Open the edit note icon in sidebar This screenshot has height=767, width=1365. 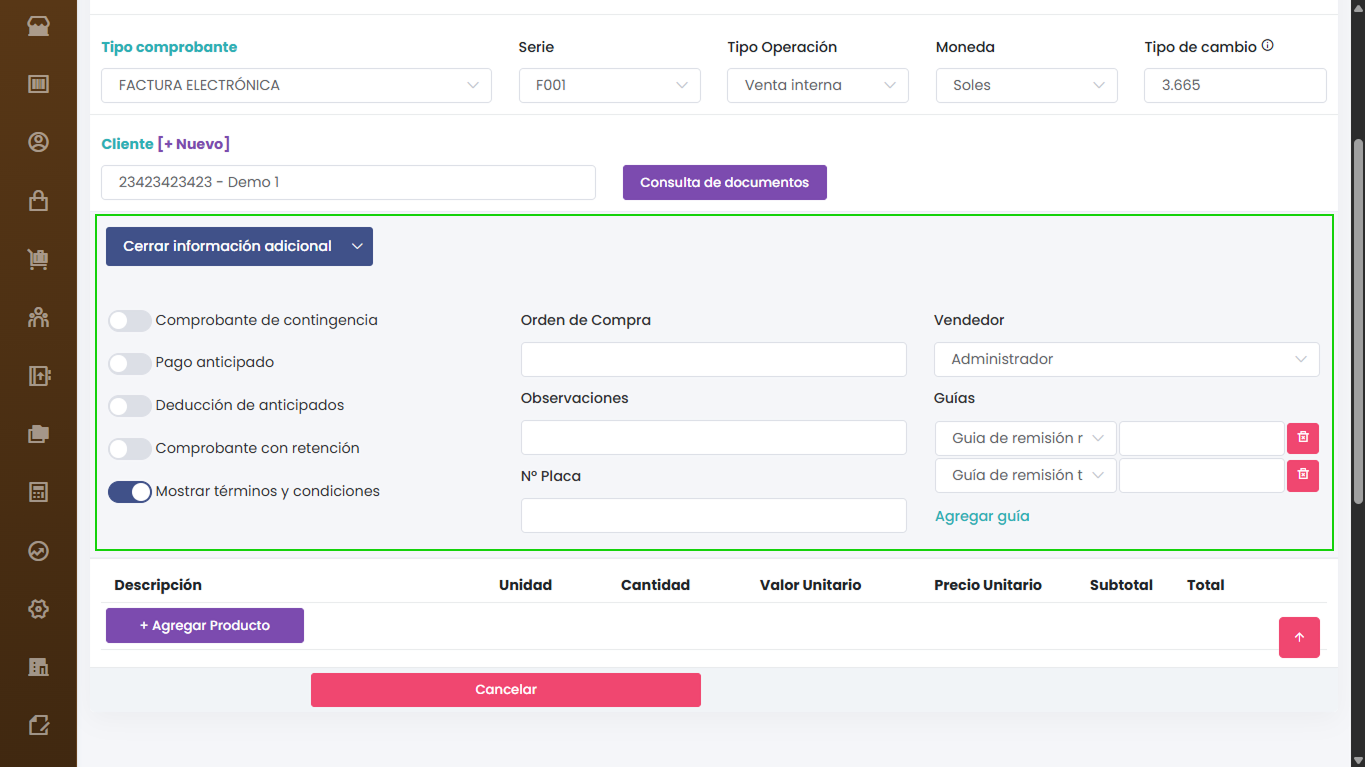click(x=38, y=725)
